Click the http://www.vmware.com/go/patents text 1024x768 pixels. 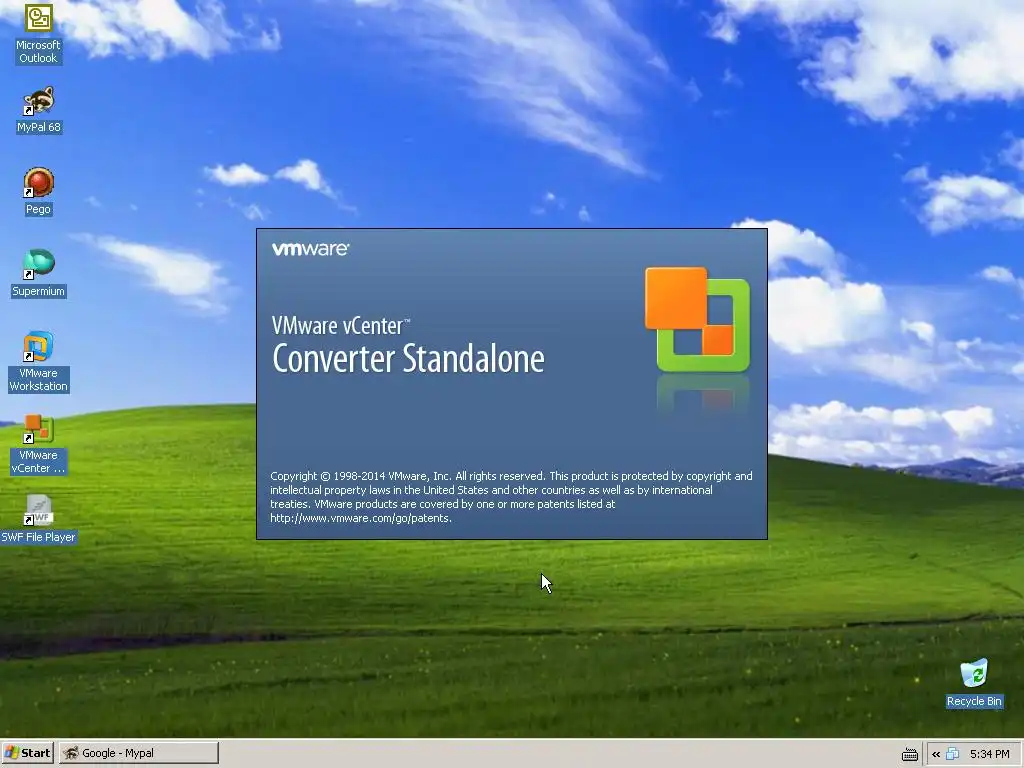[x=360, y=518]
